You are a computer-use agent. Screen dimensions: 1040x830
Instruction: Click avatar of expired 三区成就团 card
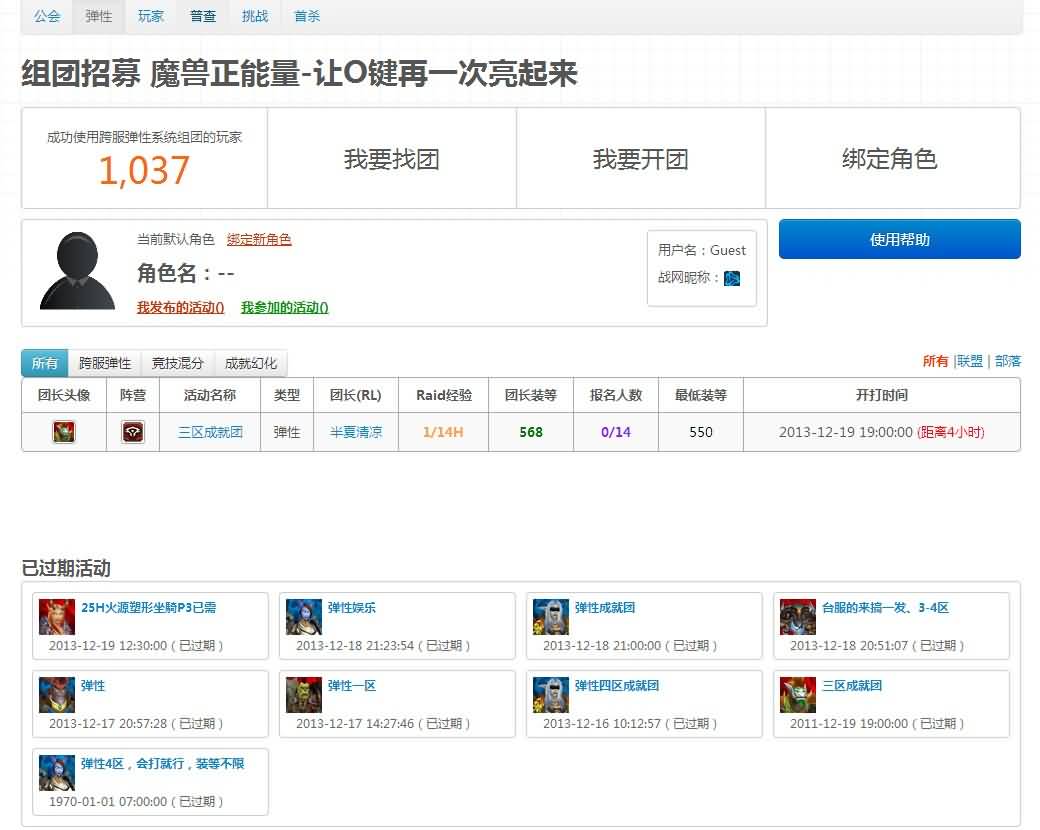point(798,695)
